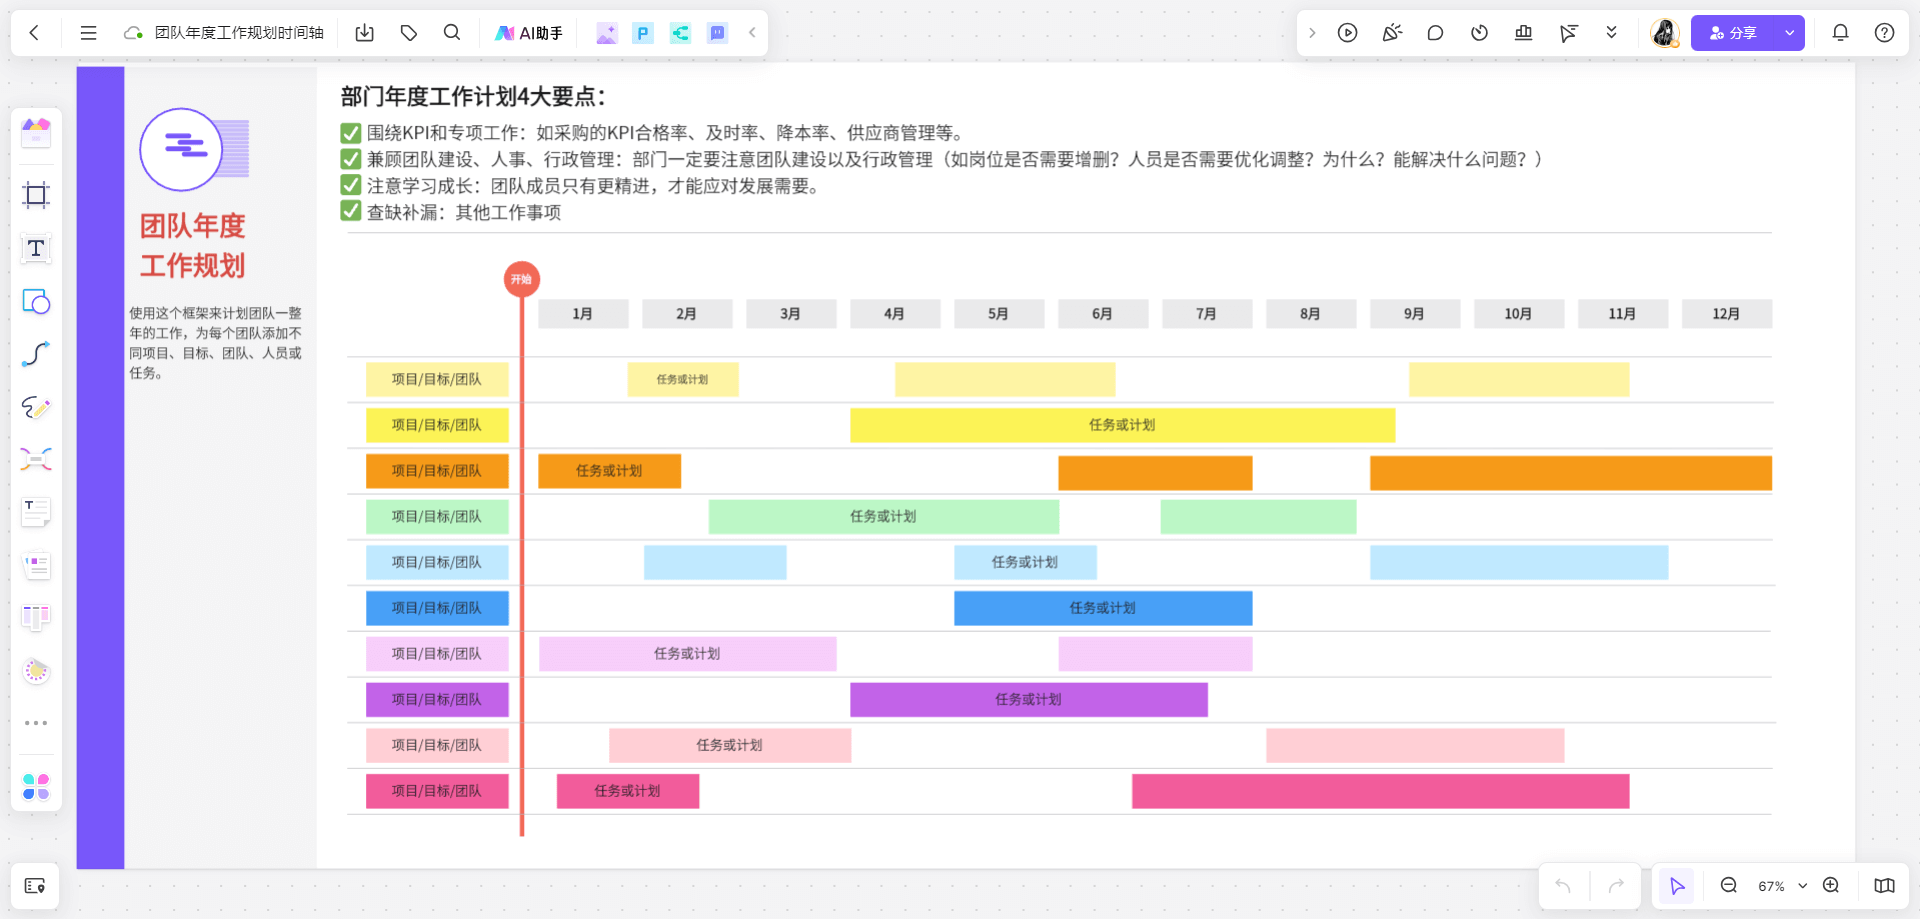Select the cursor pointer mode
The width and height of the screenshot is (1920, 919).
[1677, 886]
